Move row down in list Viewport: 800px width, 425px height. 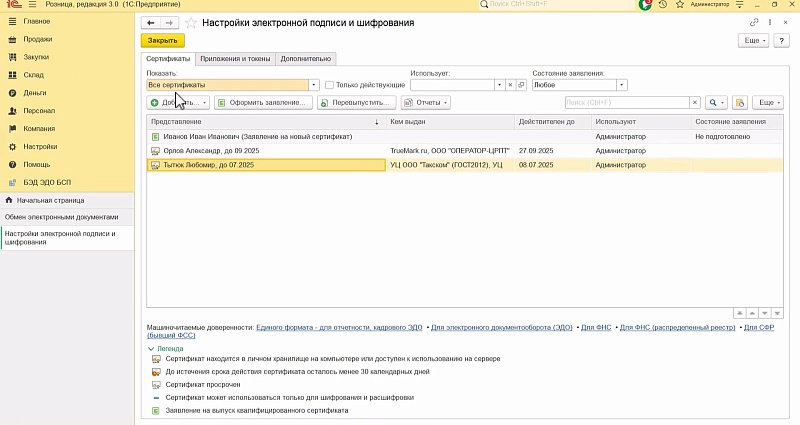[765, 313]
